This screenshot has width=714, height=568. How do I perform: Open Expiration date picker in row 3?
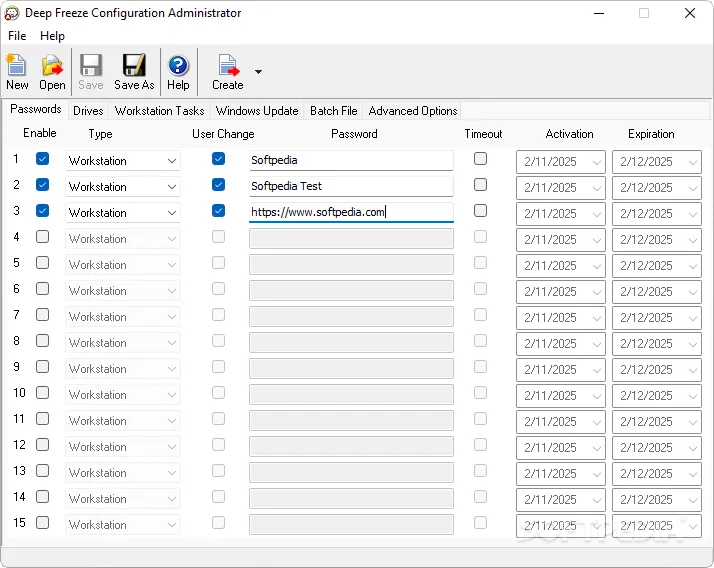tap(657, 214)
